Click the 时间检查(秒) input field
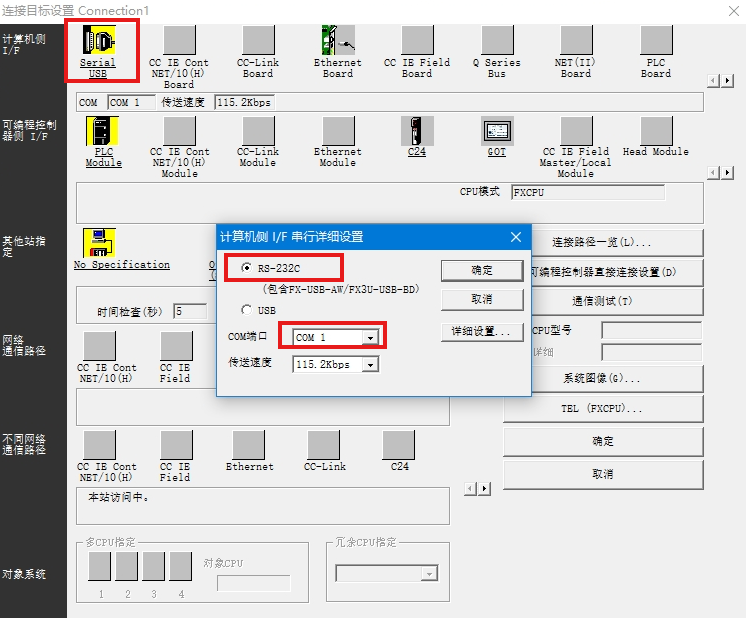 tap(191, 312)
